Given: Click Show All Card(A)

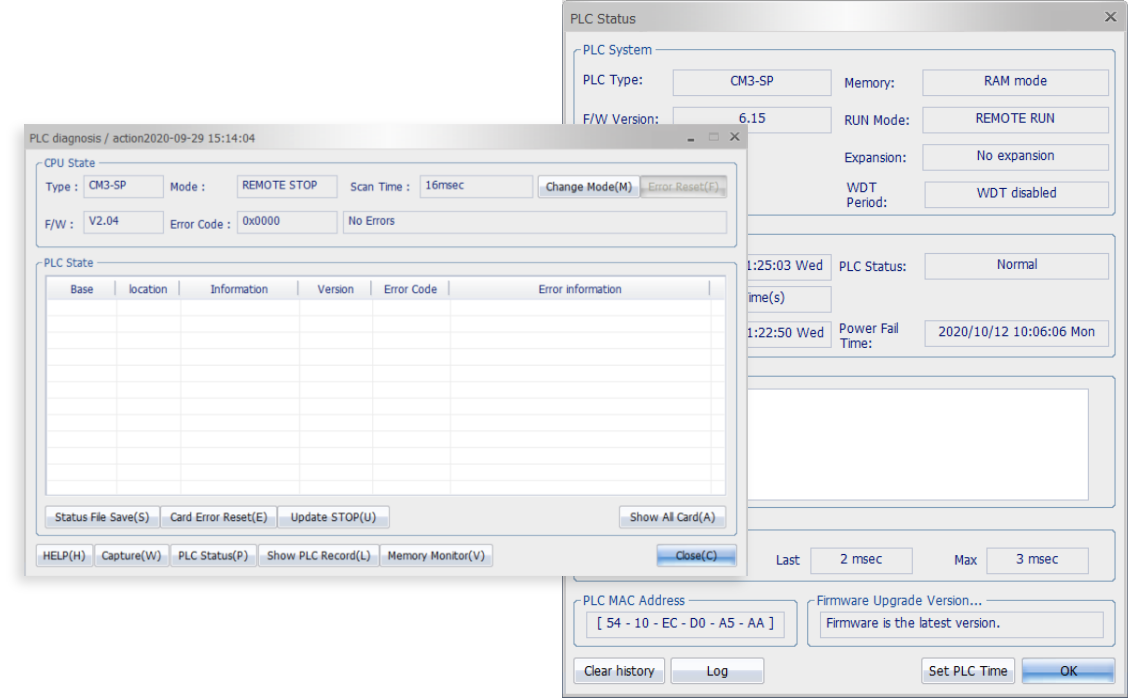Looking at the screenshot, I should pos(675,517).
